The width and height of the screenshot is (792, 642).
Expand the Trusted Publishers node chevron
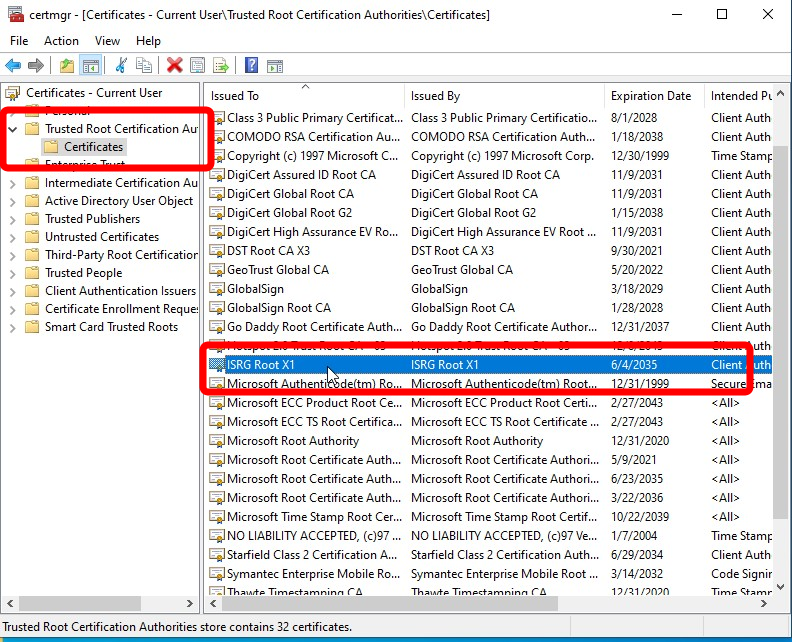13,219
